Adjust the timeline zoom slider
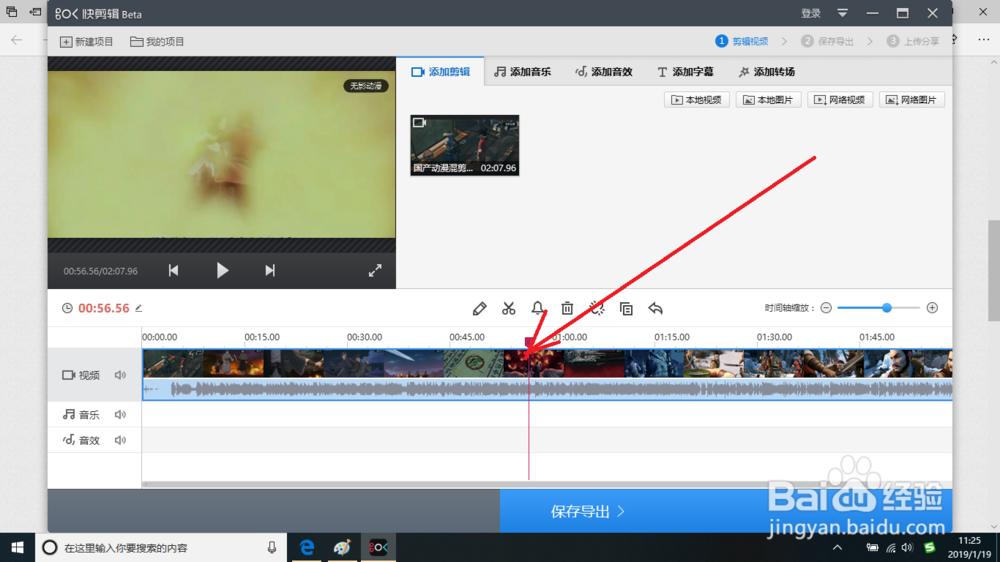This screenshot has height=562, width=1000. (886, 308)
